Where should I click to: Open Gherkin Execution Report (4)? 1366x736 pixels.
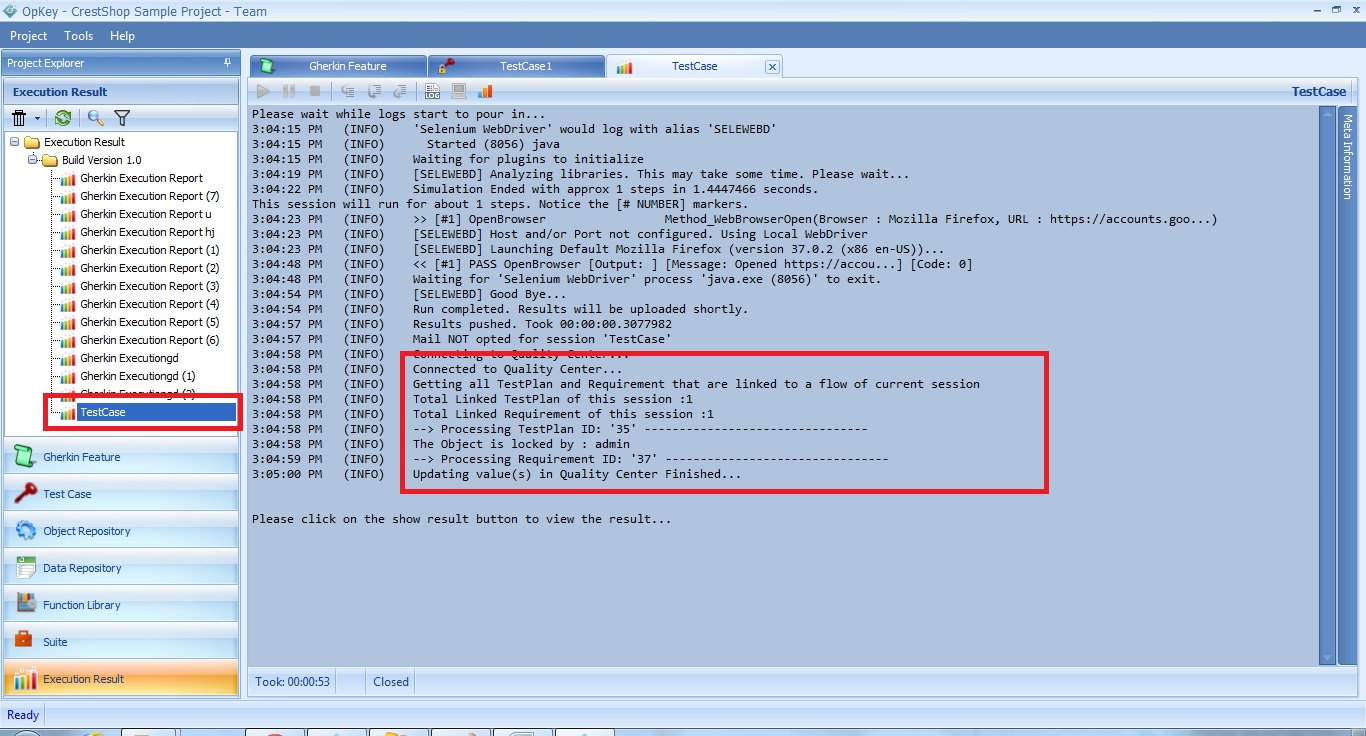(150, 304)
